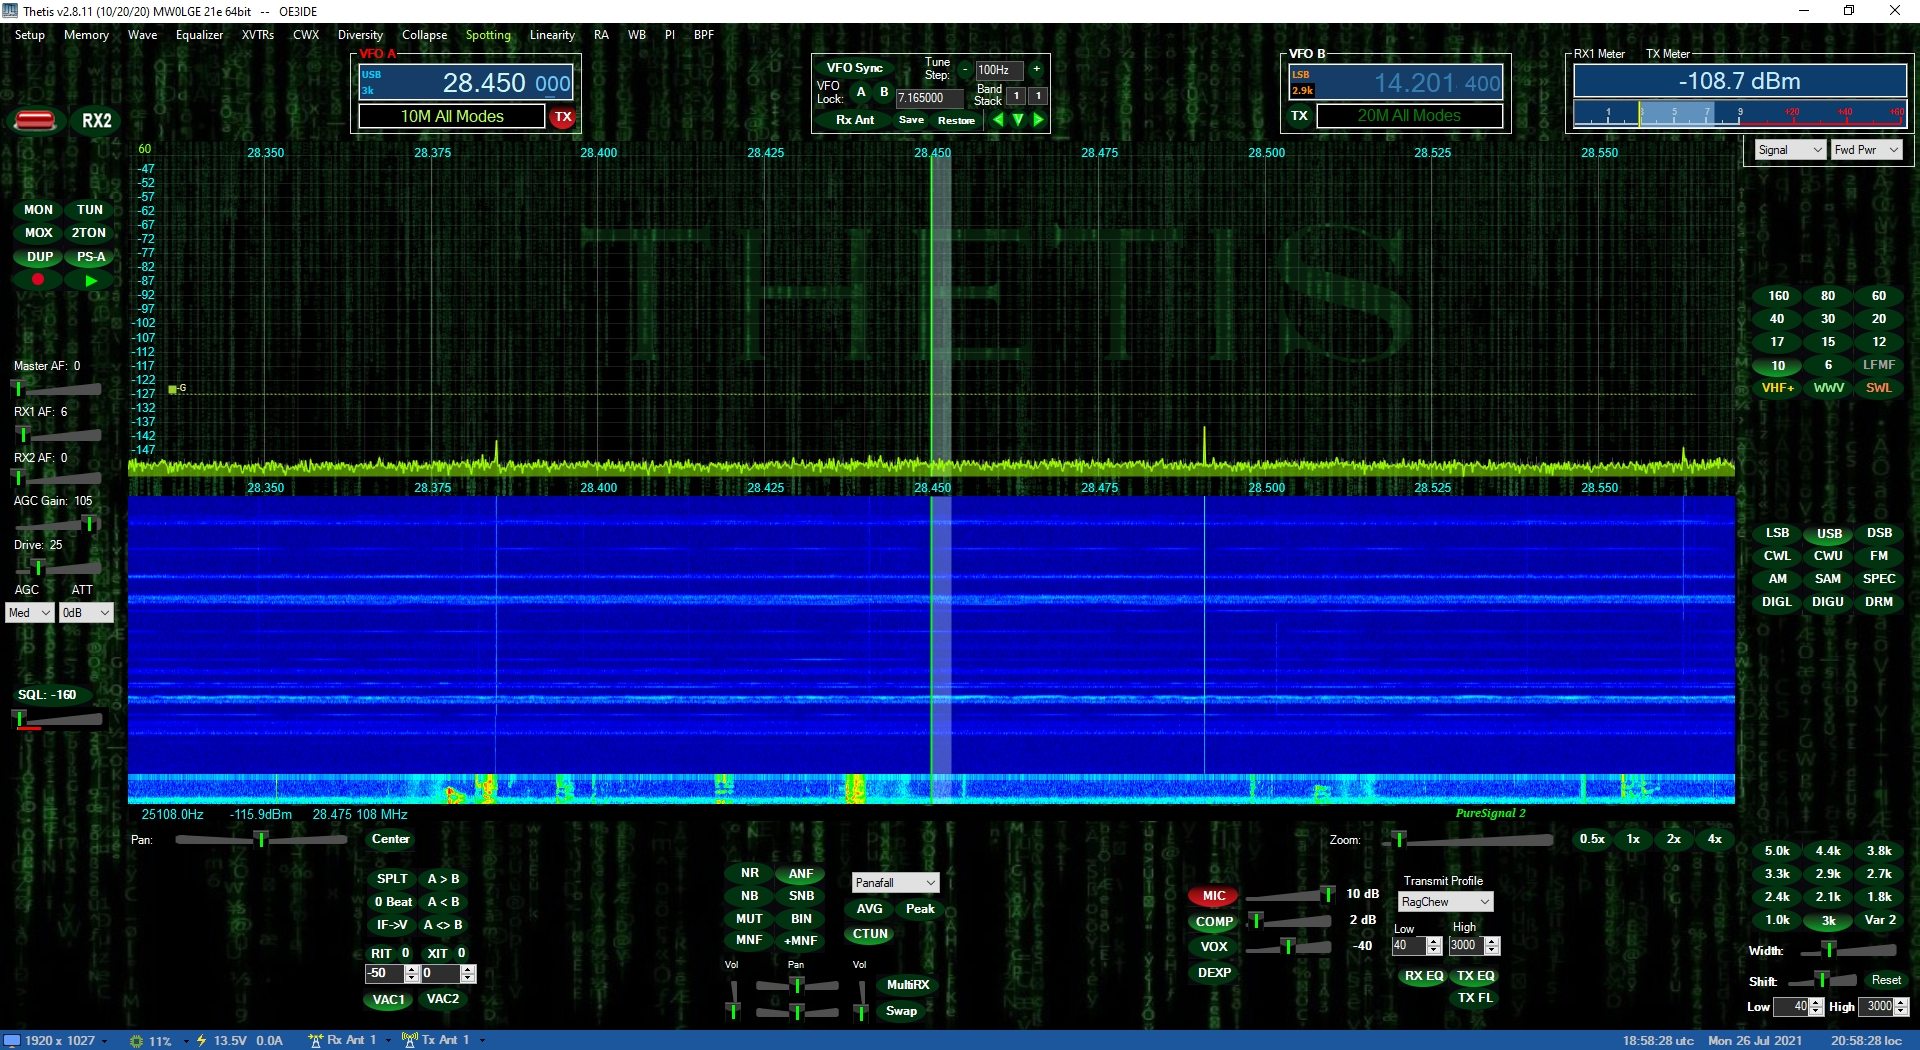
Task: Click the Zoom slider
Action: 1470,840
